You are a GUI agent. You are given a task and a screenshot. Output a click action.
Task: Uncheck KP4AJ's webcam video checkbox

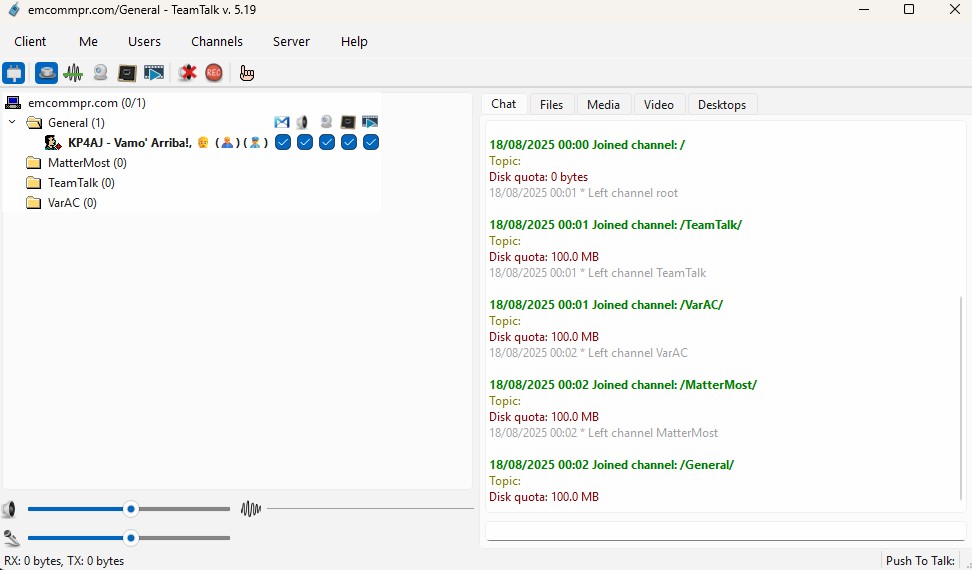(327, 142)
